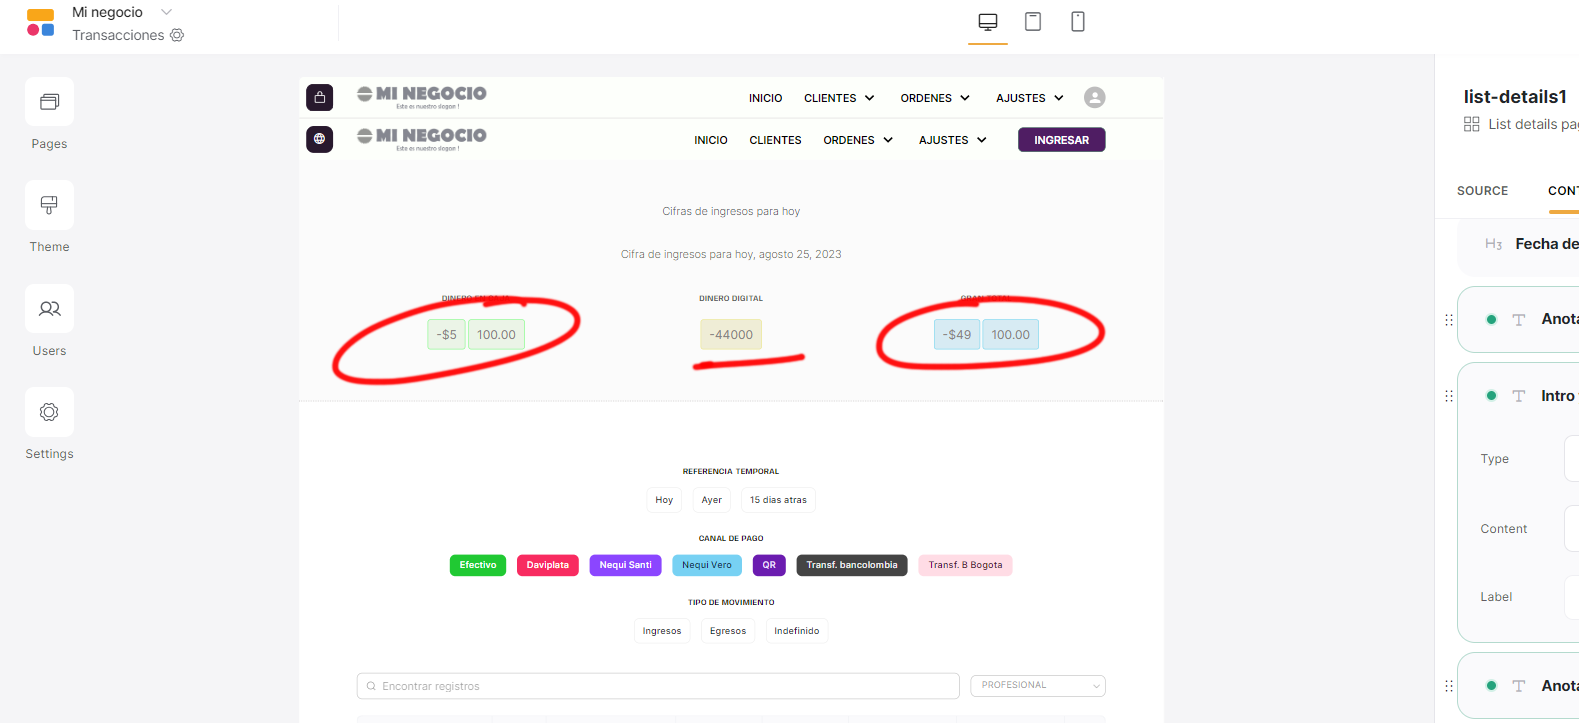Click the gear icon next to Transacciones
Viewport: 1579px width, 723px height.
(177, 35)
